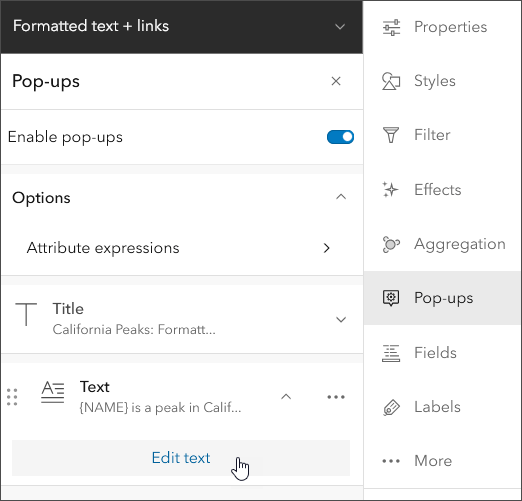522x501 pixels.
Task: Select the Labels tag icon
Action: [391, 407]
